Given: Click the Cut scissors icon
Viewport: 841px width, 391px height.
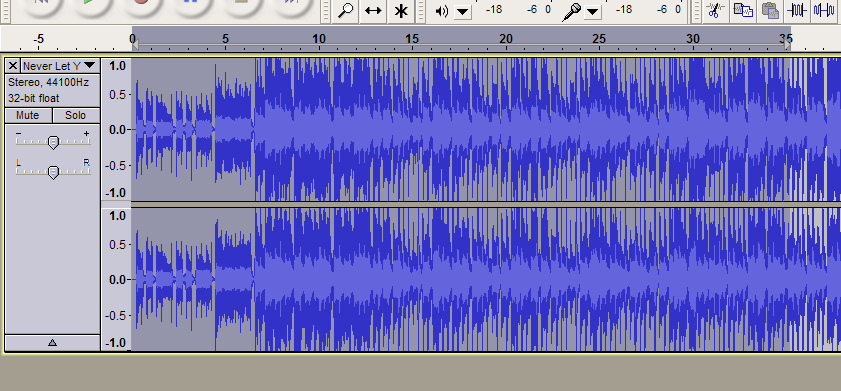Looking at the screenshot, I should 715,10.
